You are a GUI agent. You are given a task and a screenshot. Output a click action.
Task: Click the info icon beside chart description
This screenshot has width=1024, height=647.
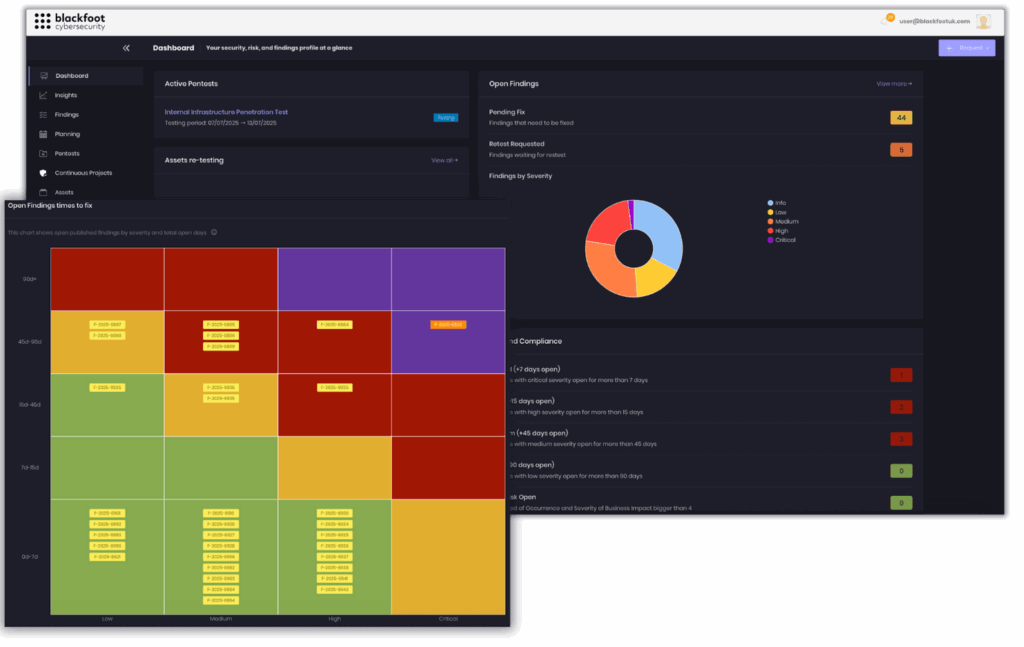click(214, 233)
